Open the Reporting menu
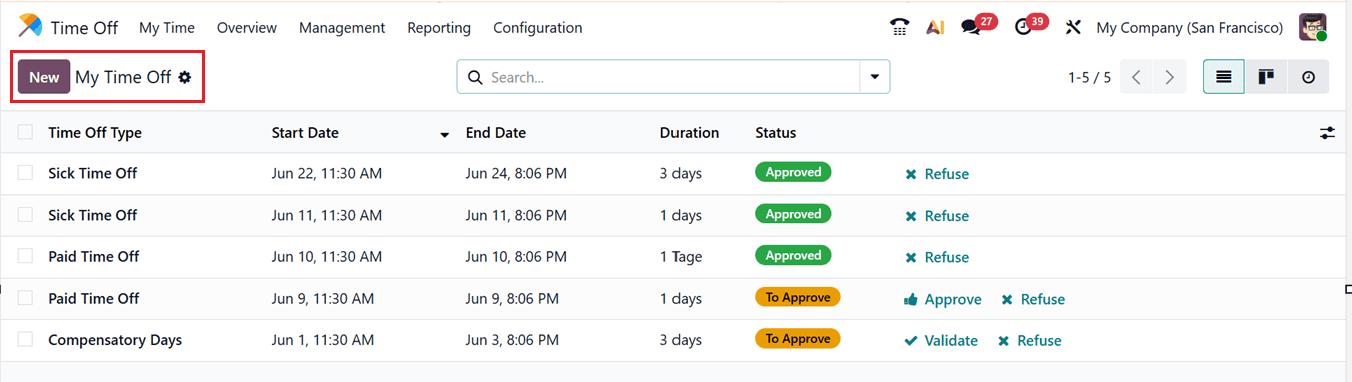This screenshot has width=1352, height=382. point(439,28)
